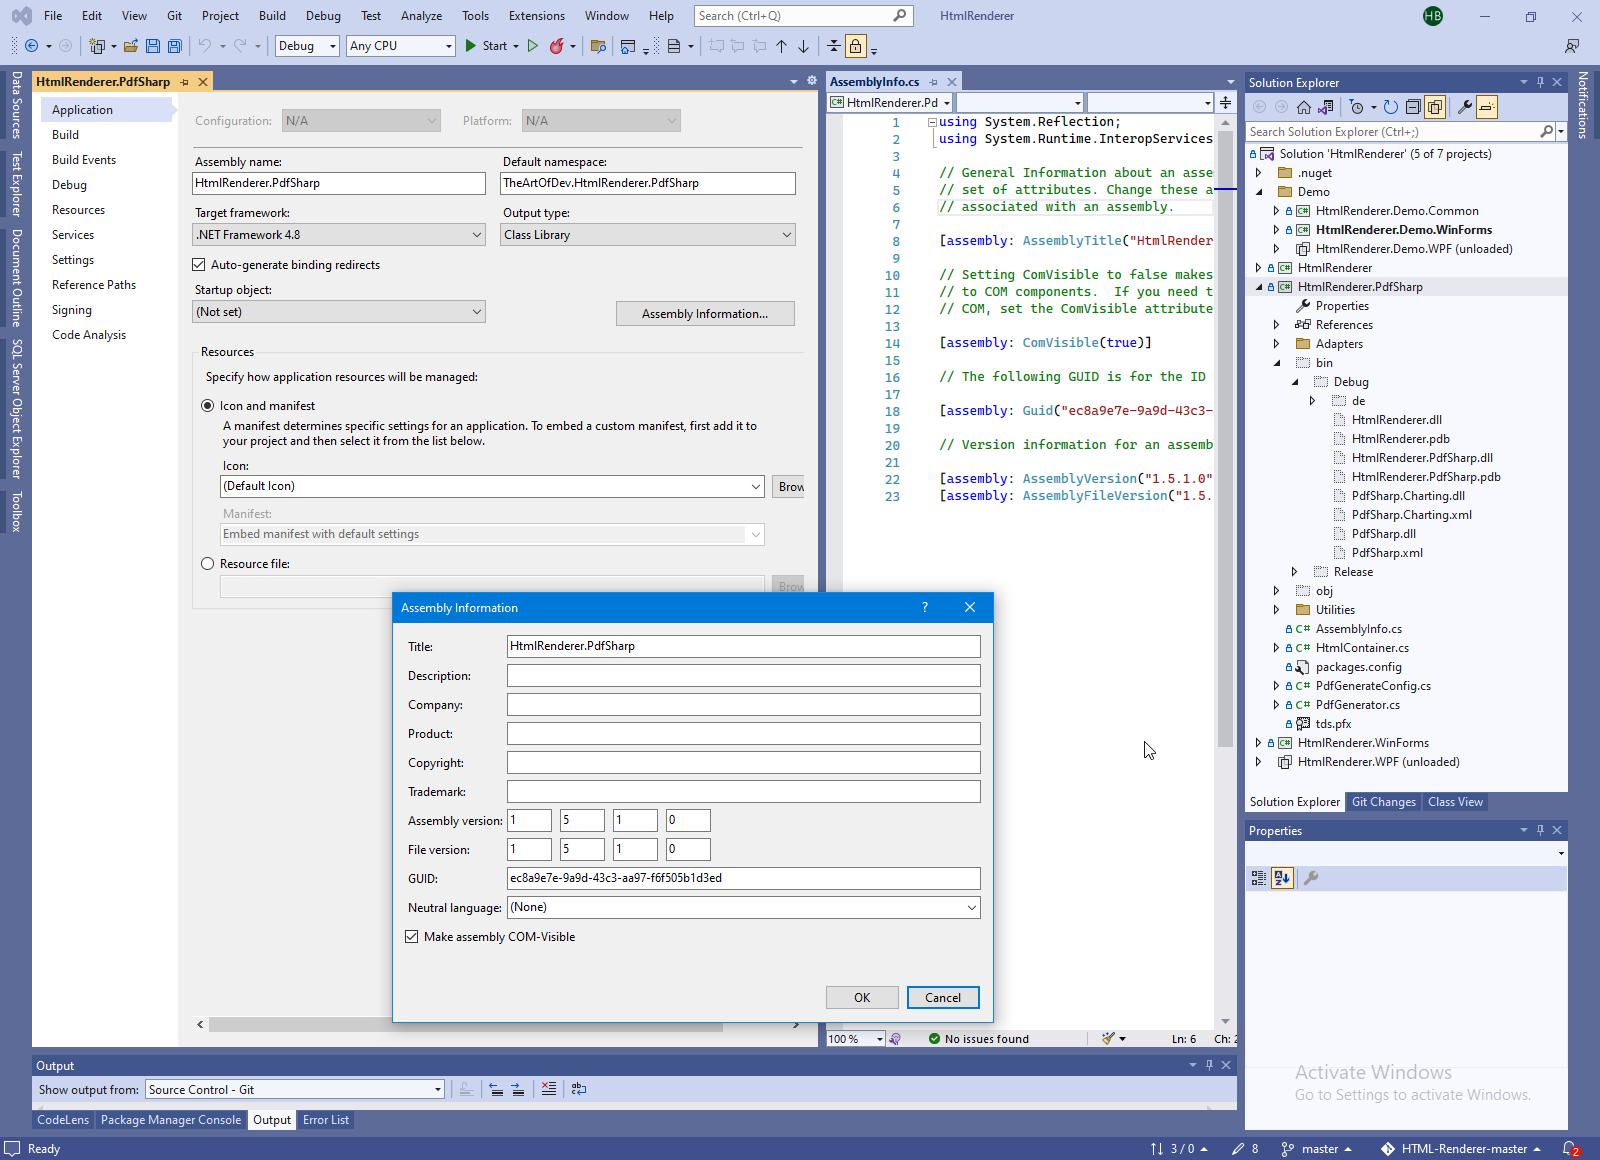Disable Auto-generate binding redirects
The image size is (1600, 1160).
199,265
